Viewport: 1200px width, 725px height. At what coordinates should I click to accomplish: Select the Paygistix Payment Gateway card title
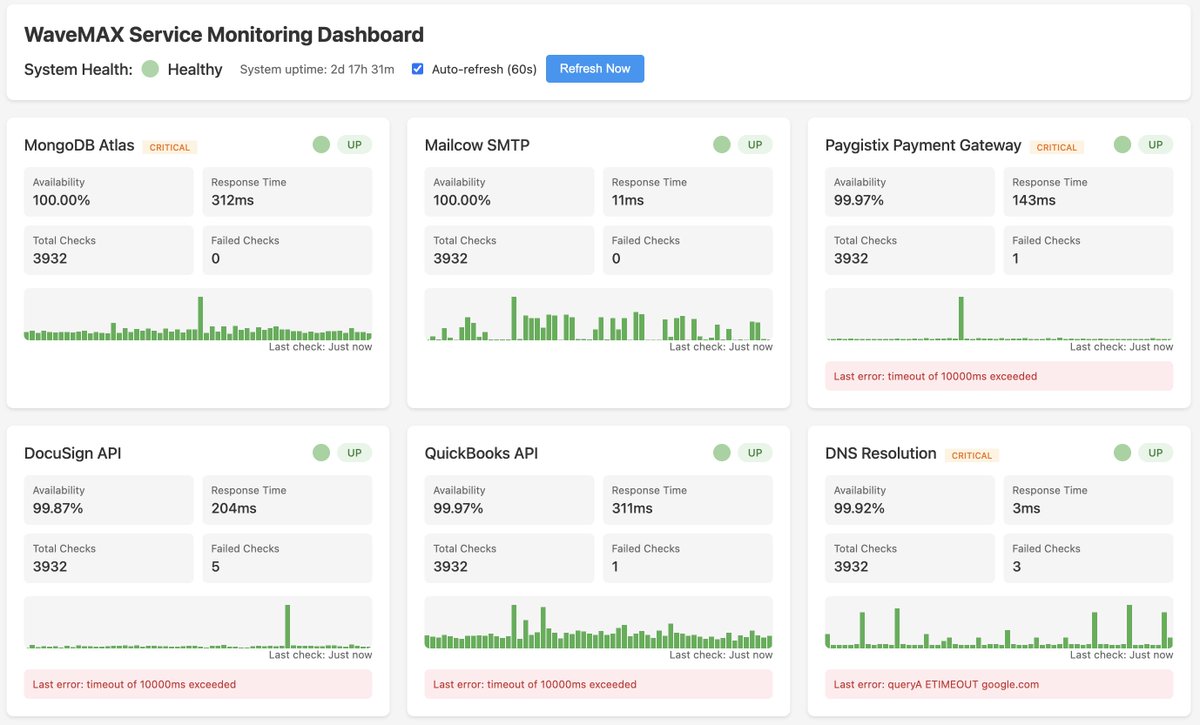tap(923, 145)
